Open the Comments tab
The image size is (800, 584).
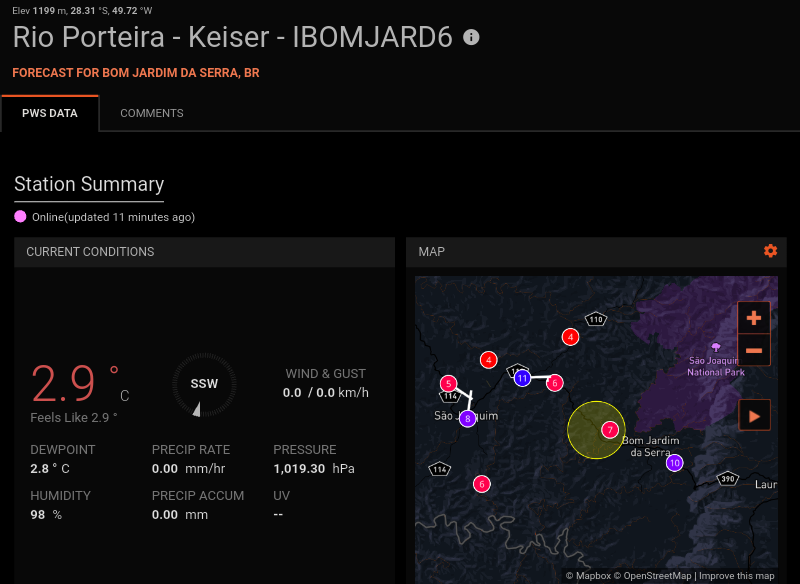point(152,114)
